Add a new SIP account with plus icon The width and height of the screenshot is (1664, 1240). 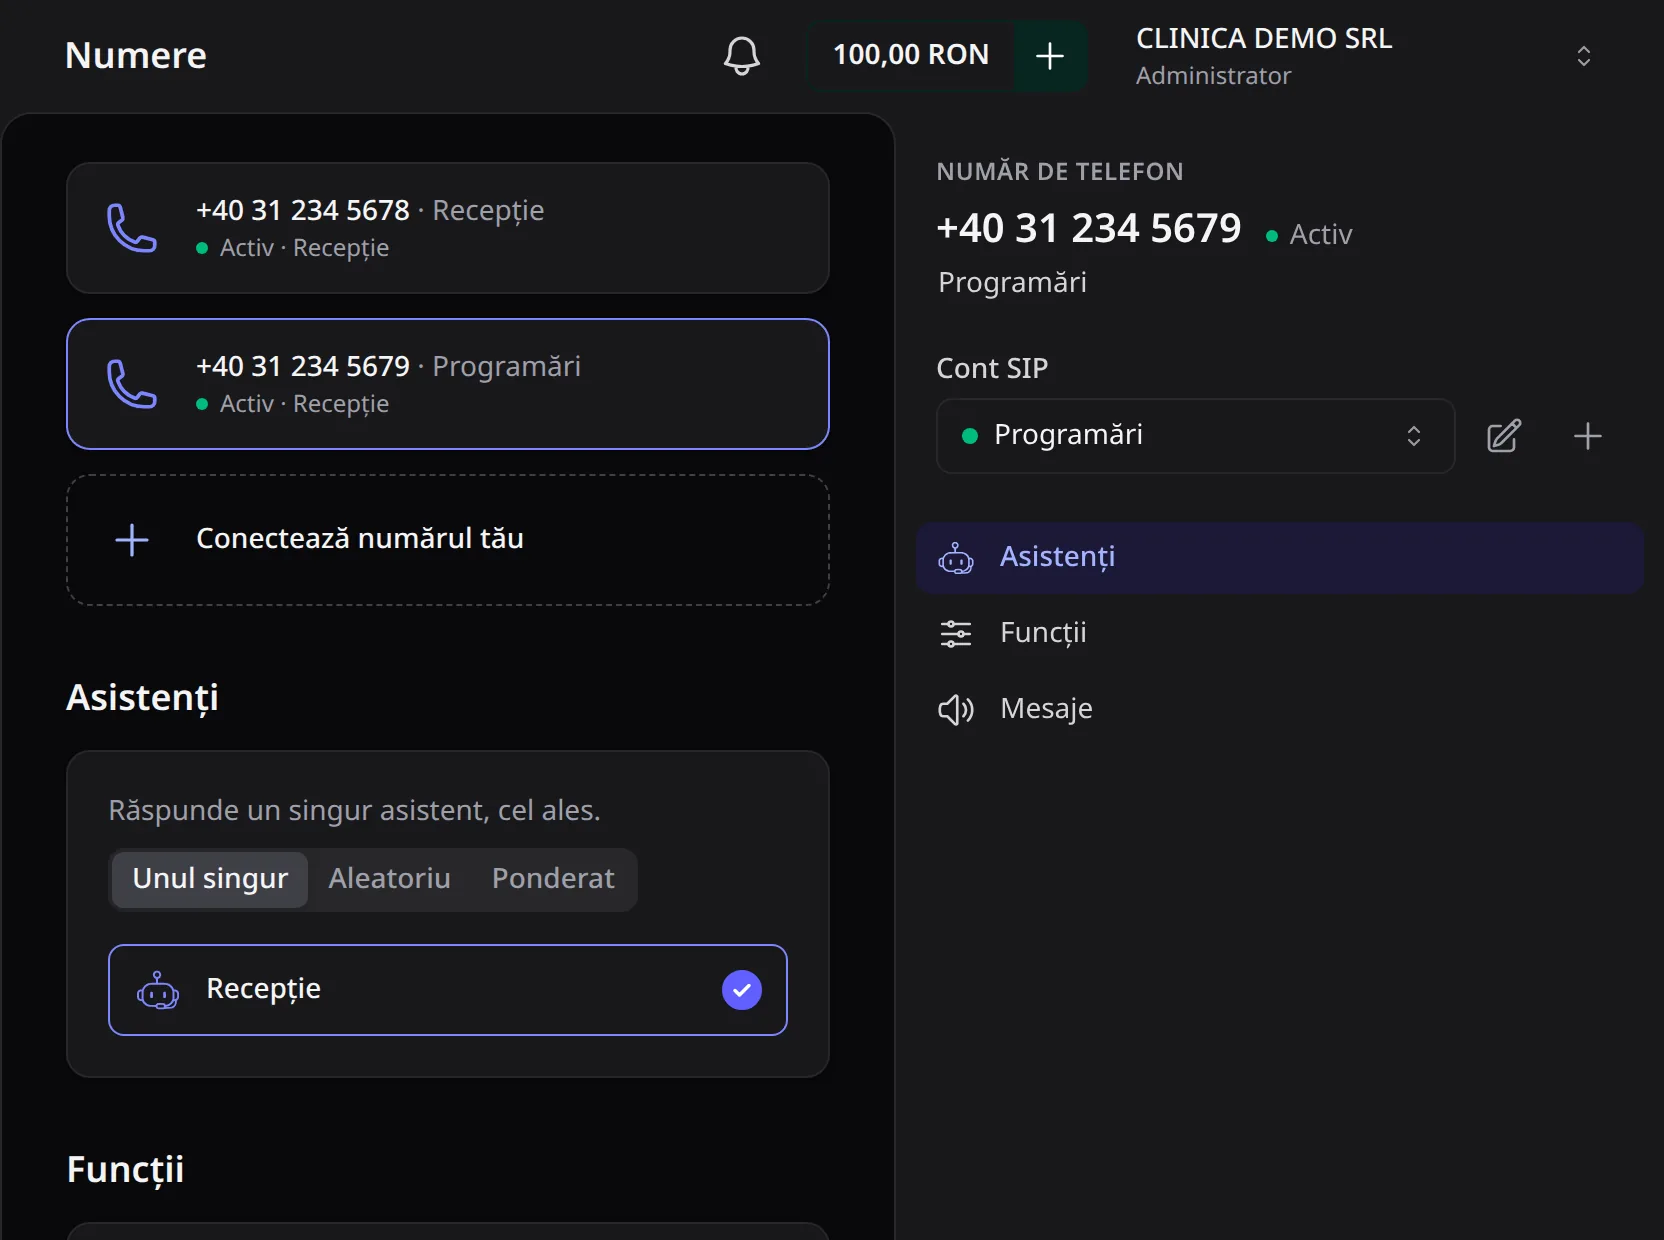[1588, 436]
